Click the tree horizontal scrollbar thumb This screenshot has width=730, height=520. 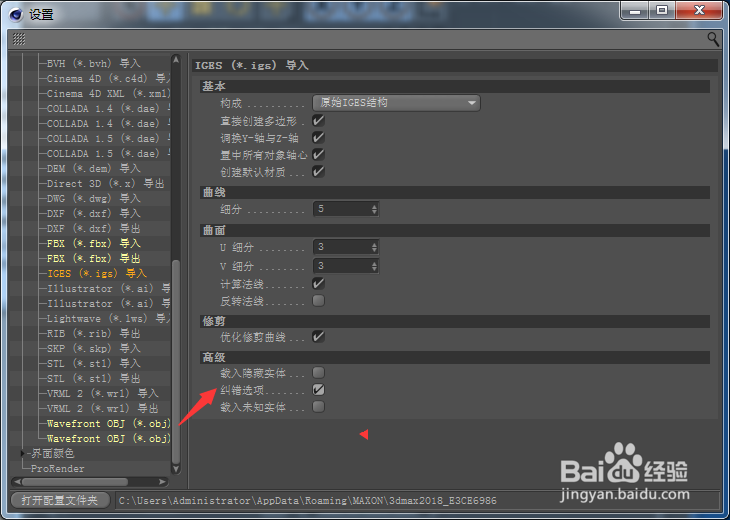(x=74, y=482)
